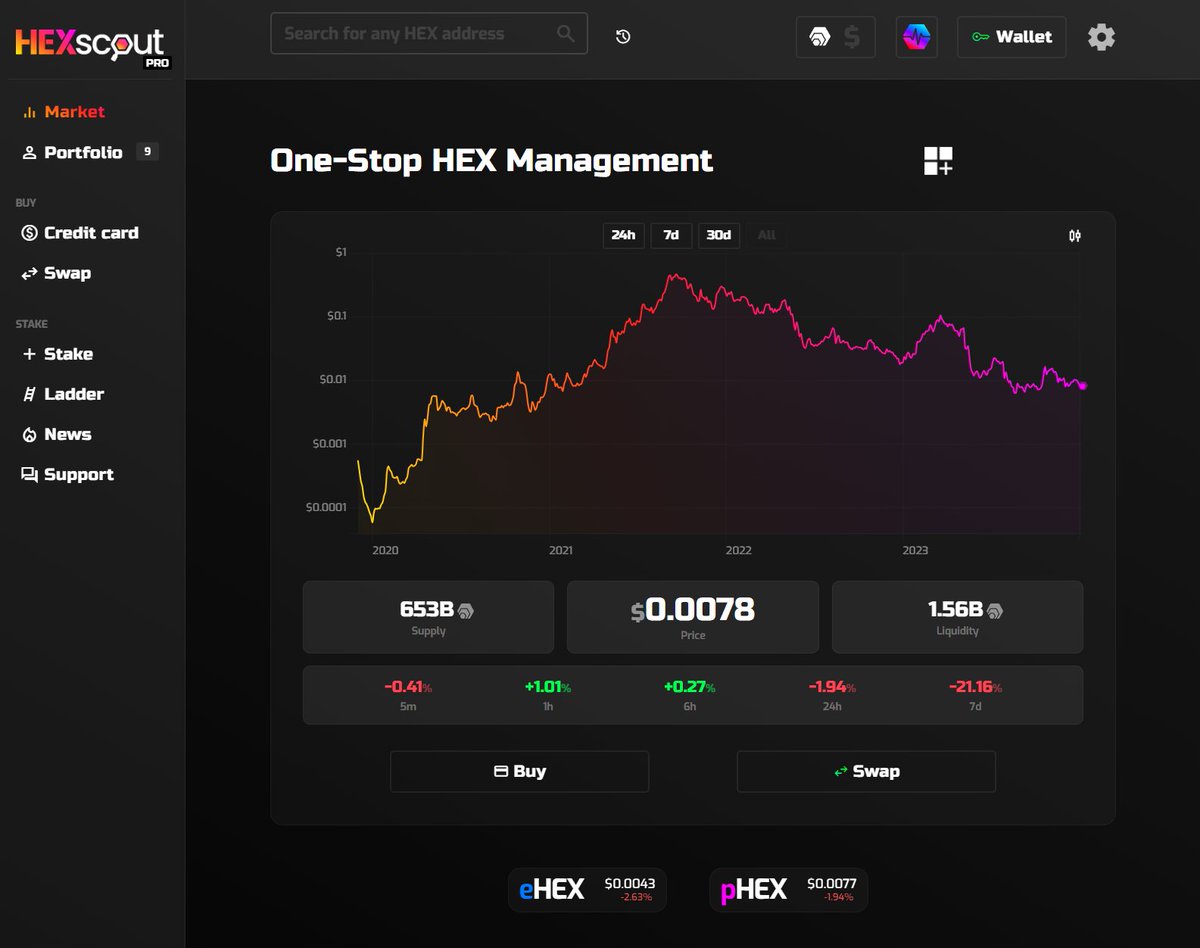This screenshot has width=1200, height=948.
Task: Select 7d chart range
Action: click(x=671, y=235)
